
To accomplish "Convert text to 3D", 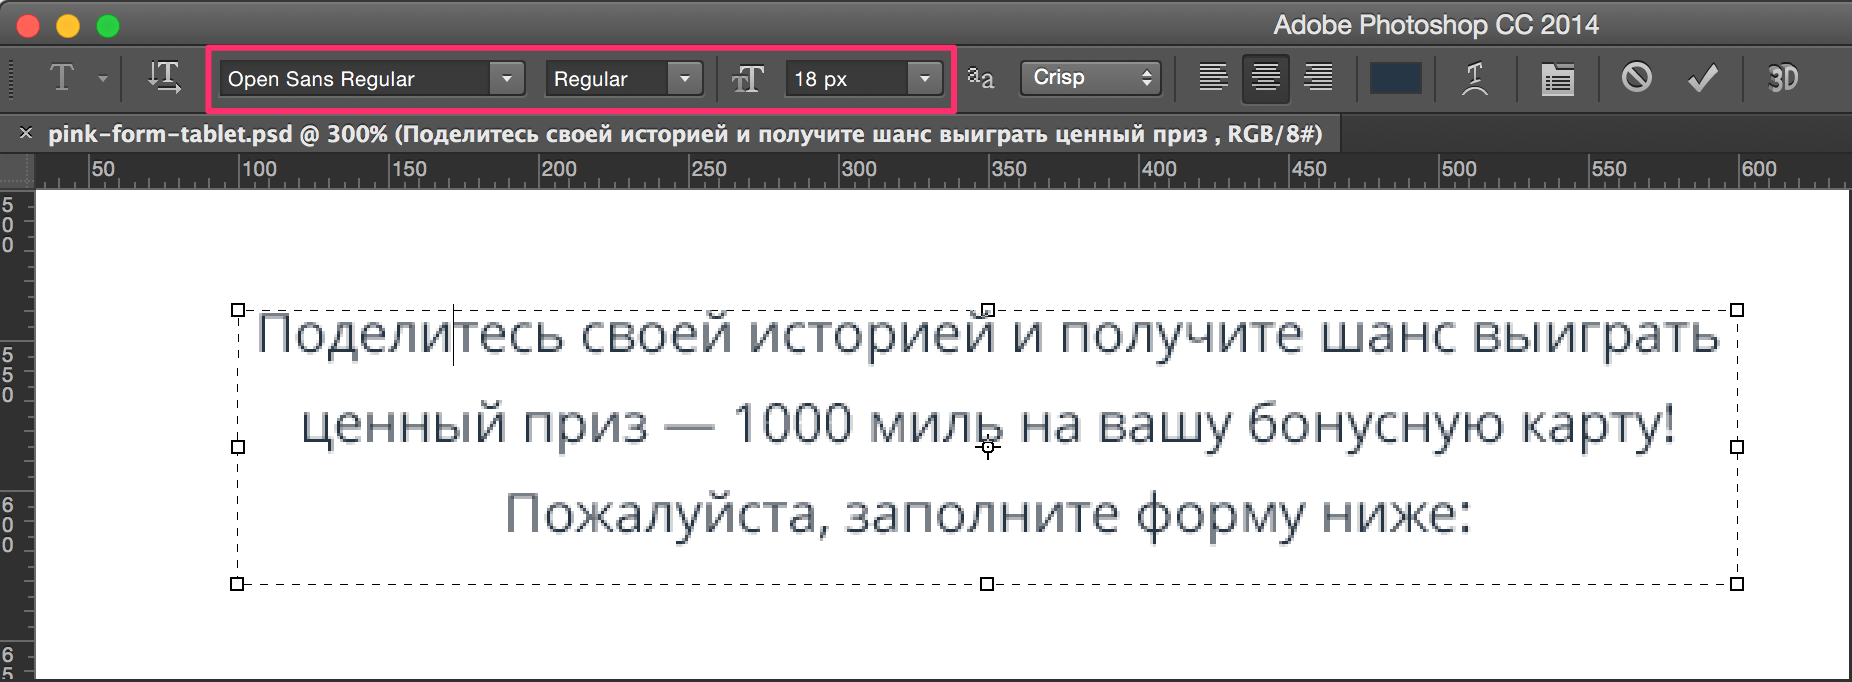I will pos(1782,78).
